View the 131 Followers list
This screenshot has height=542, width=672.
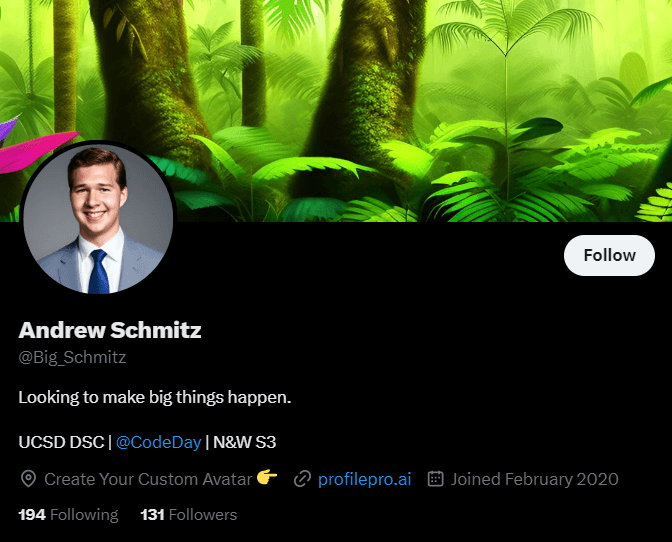coord(189,515)
